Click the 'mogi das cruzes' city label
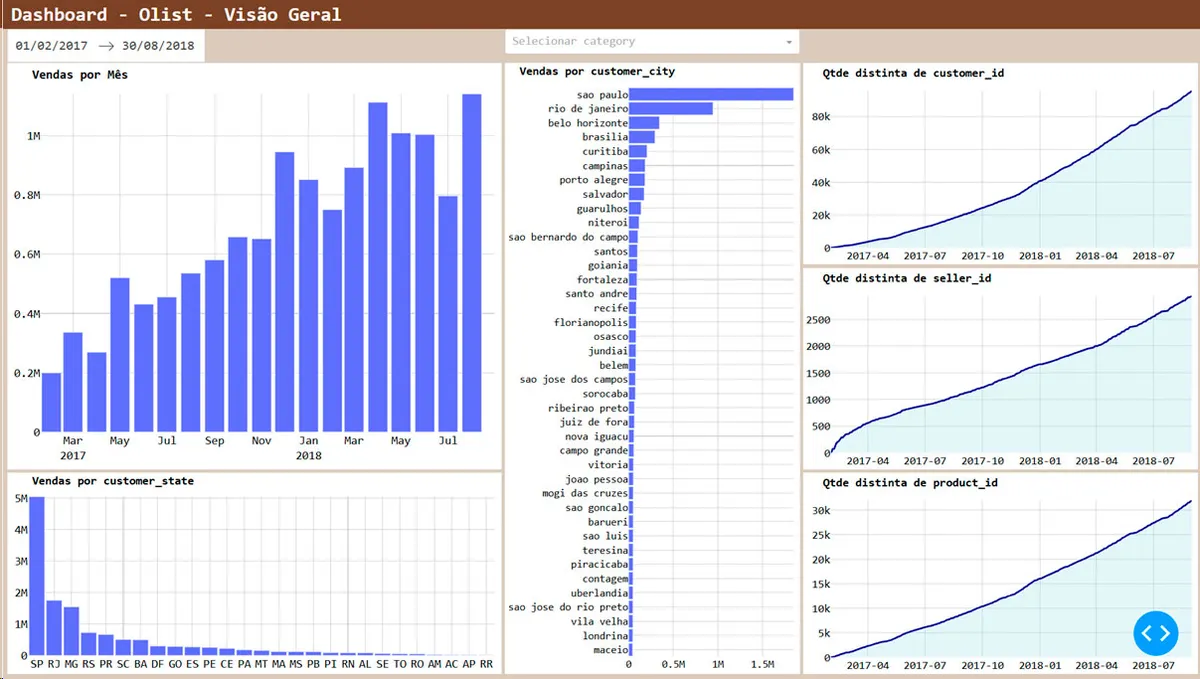This screenshot has width=1200, height=679. click(585, 494)
